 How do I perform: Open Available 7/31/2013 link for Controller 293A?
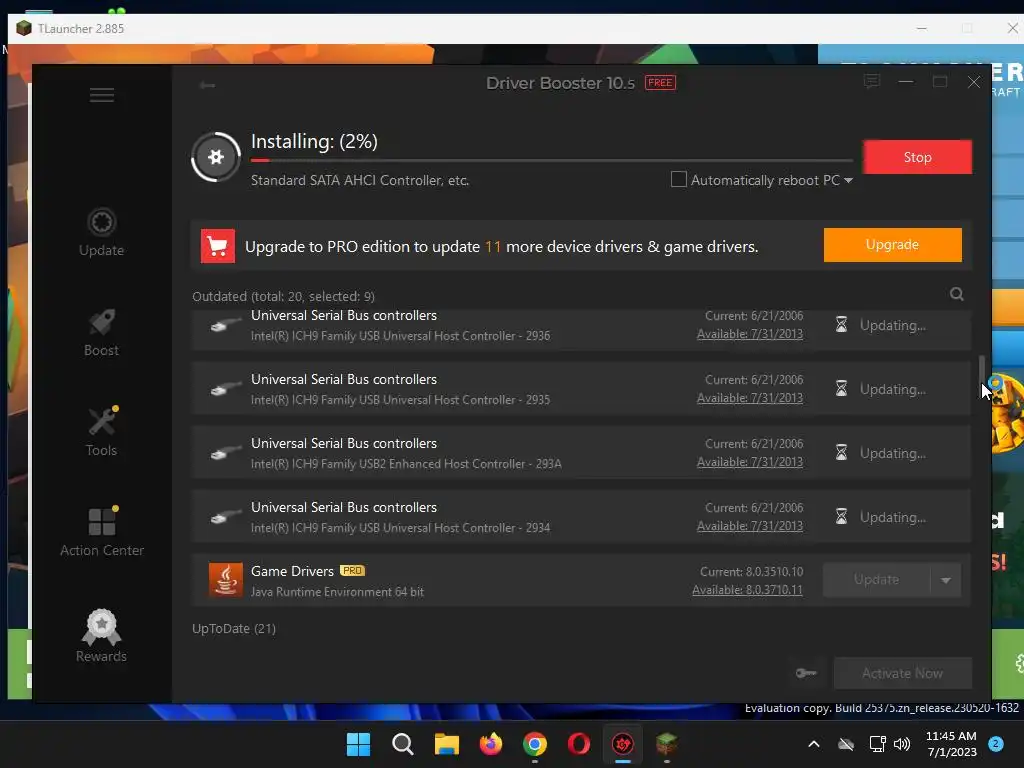click(750, 462)
